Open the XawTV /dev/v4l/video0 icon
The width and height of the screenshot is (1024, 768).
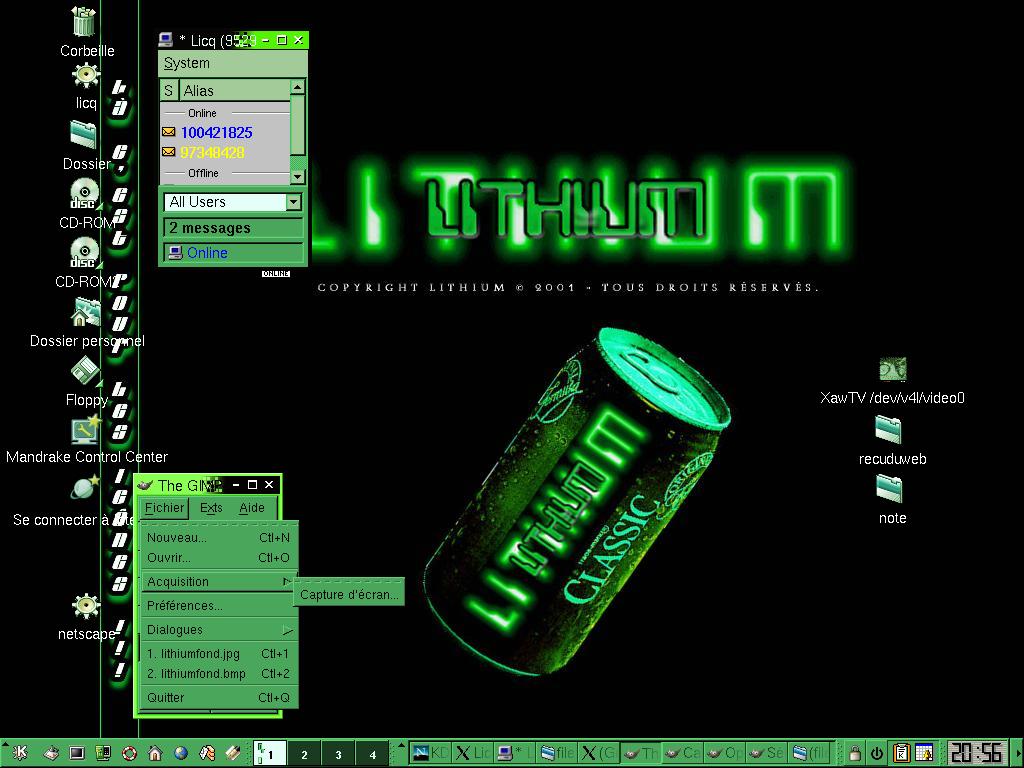[x=892, y=369]
